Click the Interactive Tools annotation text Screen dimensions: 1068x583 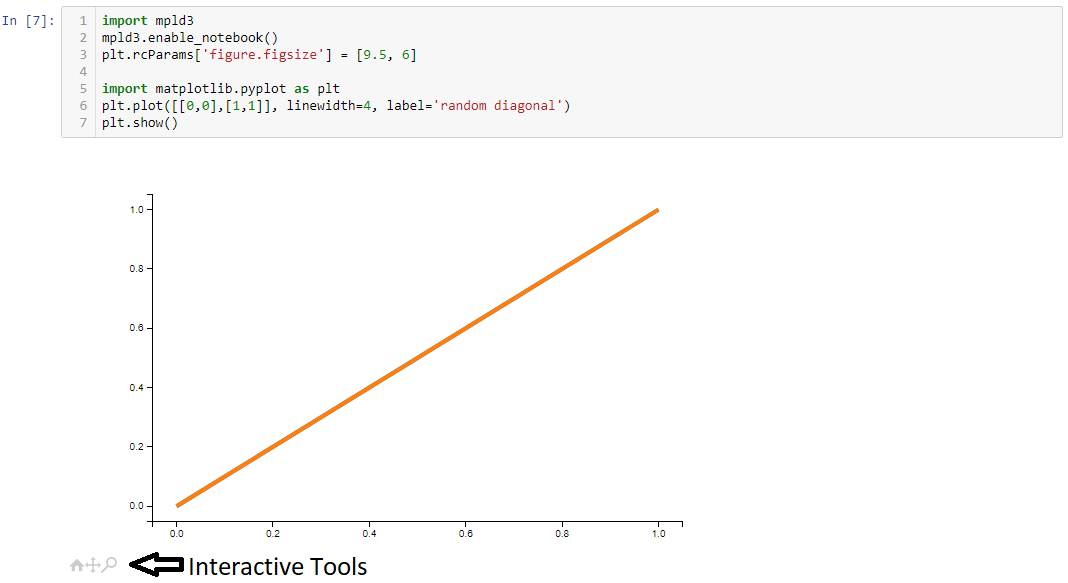point(277,566)
